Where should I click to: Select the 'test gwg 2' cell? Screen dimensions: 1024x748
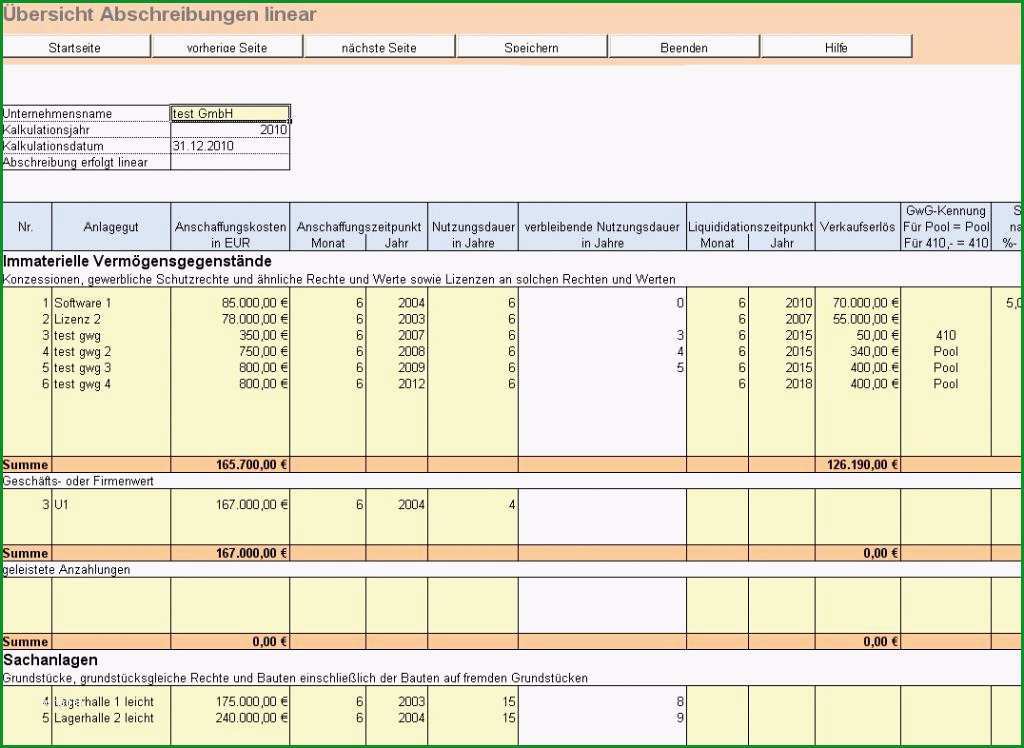click(x=111, y=351)
